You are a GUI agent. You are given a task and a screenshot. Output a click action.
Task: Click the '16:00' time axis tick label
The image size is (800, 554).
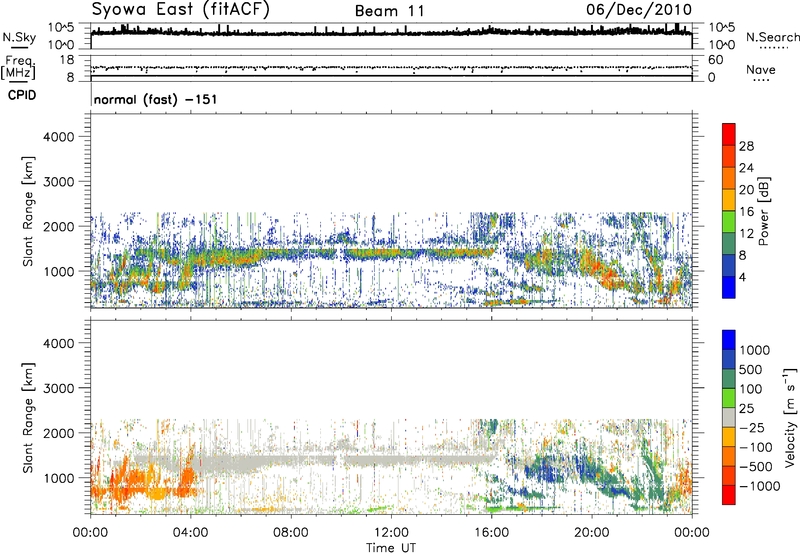[x=491, y=533]
